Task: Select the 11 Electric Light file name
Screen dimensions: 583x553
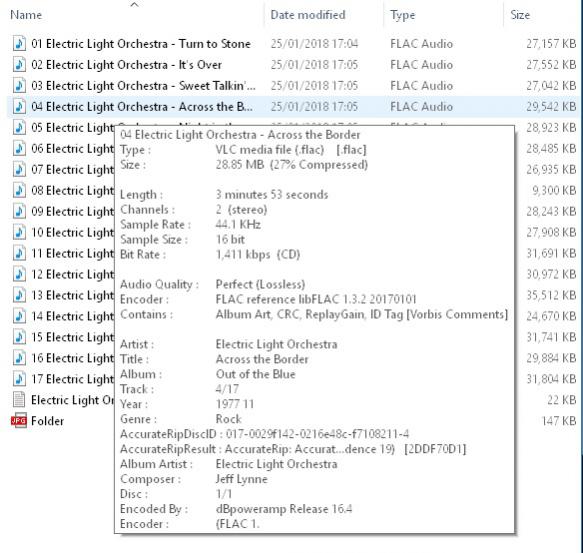Action: [x=73, y=253]
